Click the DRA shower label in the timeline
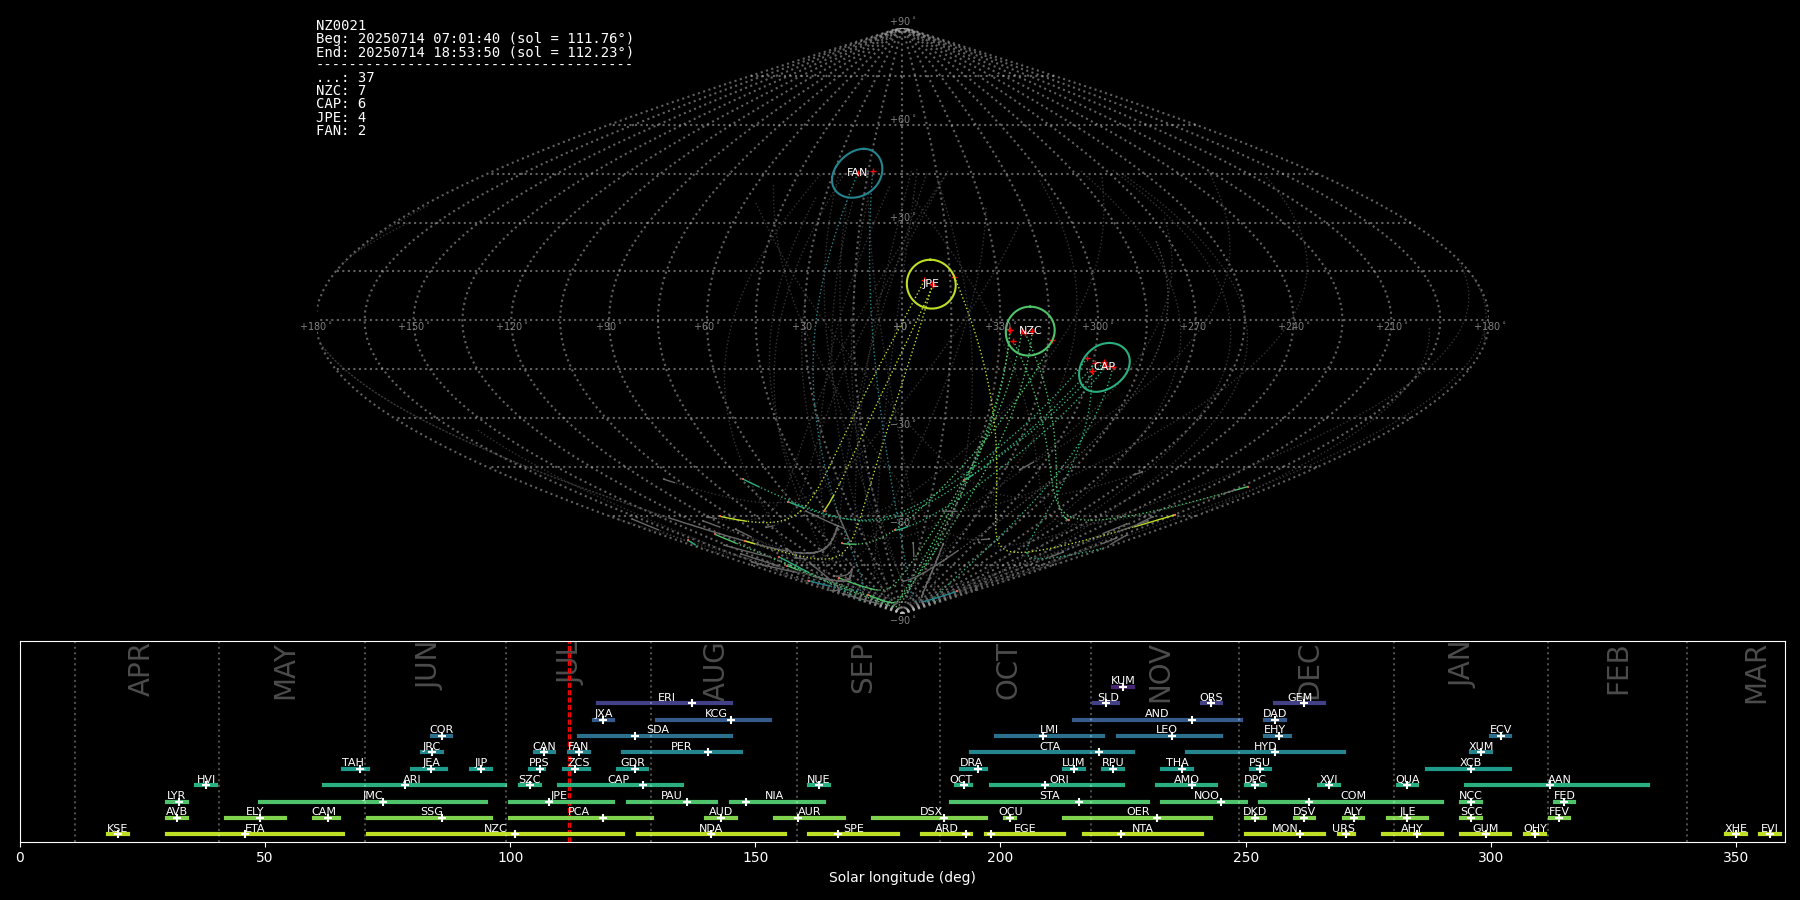The height and width of the screenshot is (900, 1800). (x=972, y=763)
